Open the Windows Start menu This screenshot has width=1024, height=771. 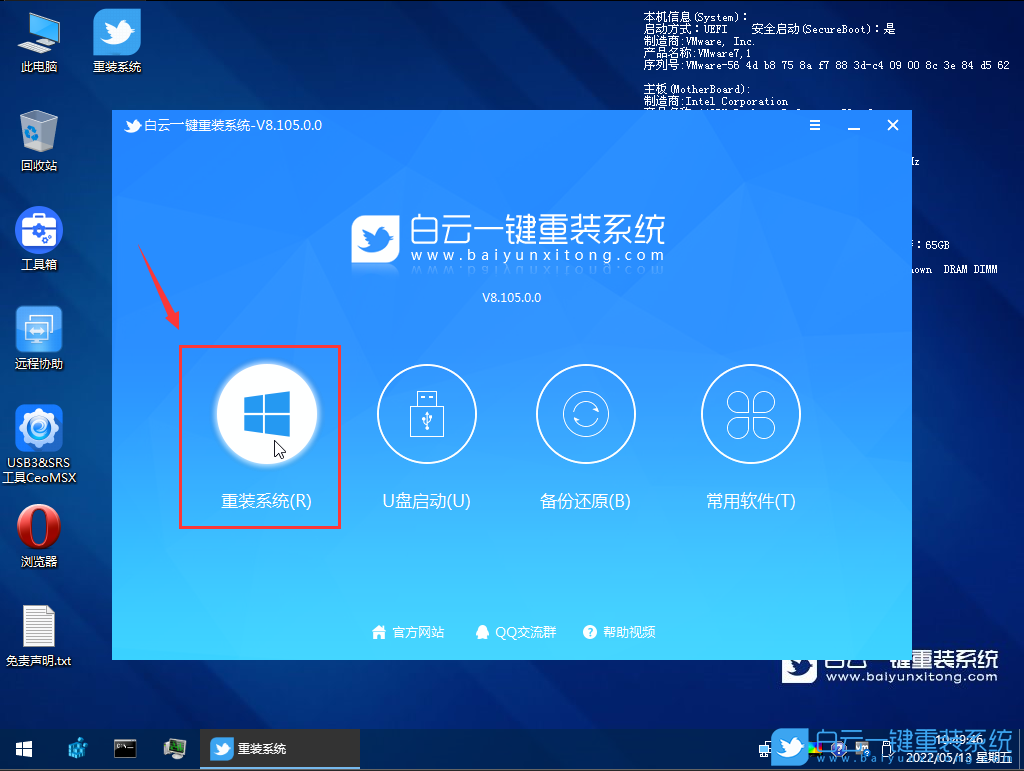coord(22,748)
